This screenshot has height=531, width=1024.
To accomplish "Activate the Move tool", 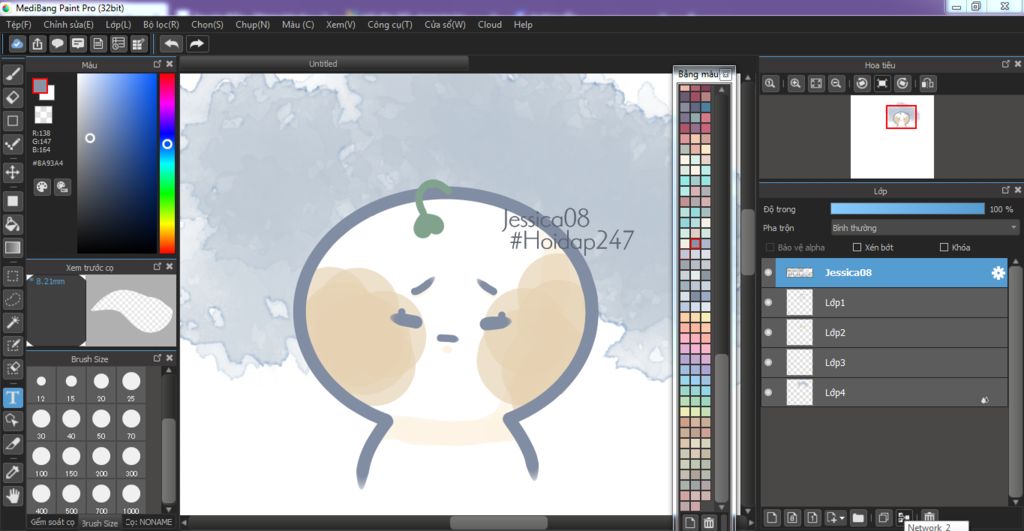I will 12,172.
